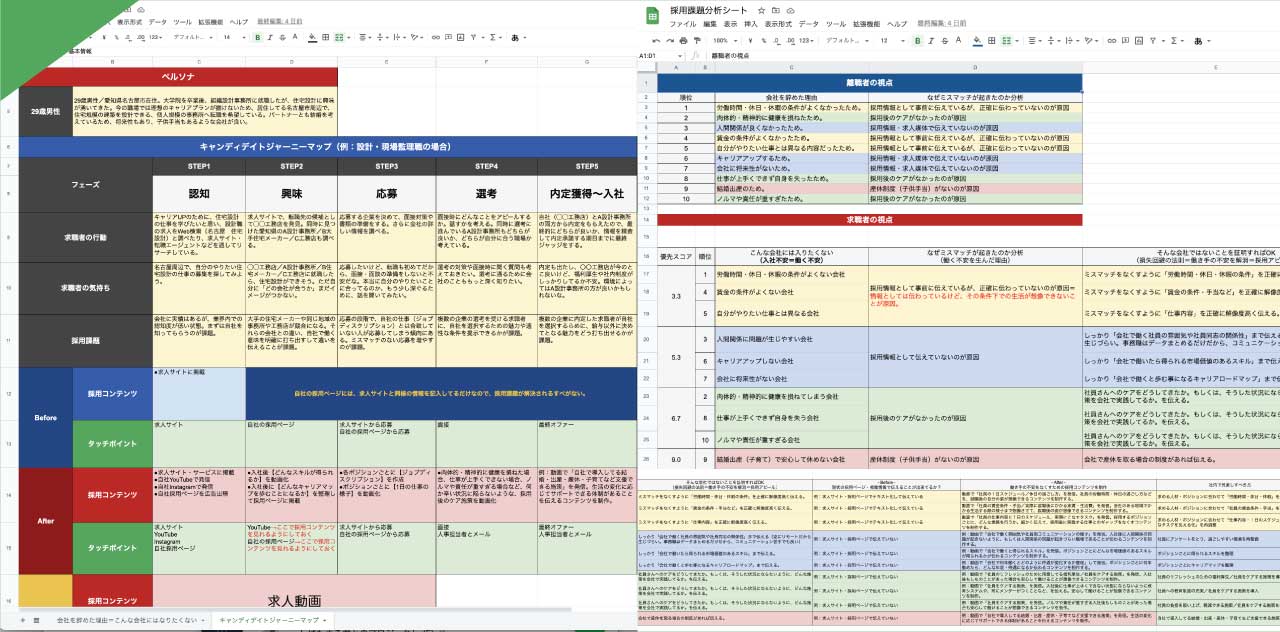Toggle italic in the 採用課題分析シート toolbar
Screen dimensions: 1280x632
[932, 40]
